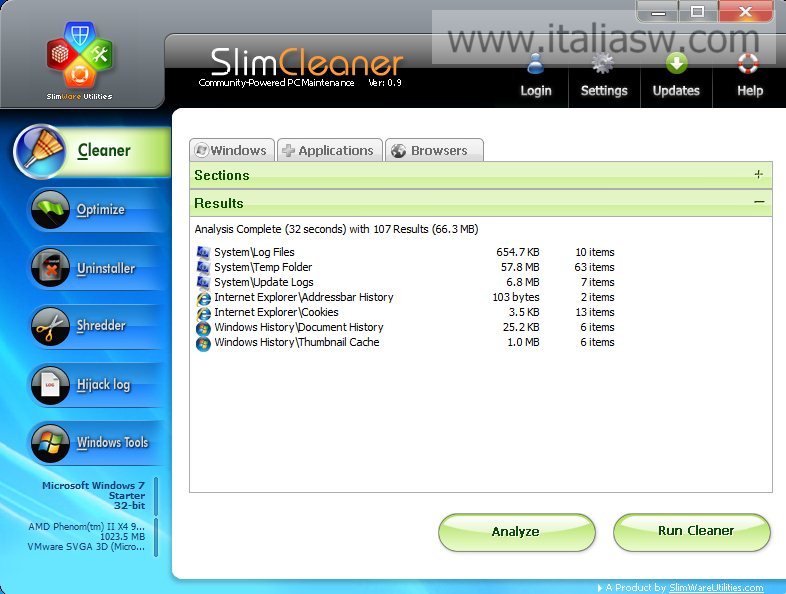The image size is (786, 594).
Task: Click the Microsoft Windows 7 Starter info
Action: (x=94, y=495)
